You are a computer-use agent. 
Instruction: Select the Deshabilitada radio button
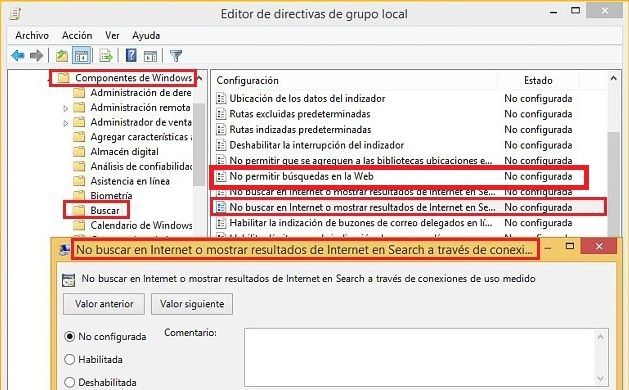(x=70, y=382)
